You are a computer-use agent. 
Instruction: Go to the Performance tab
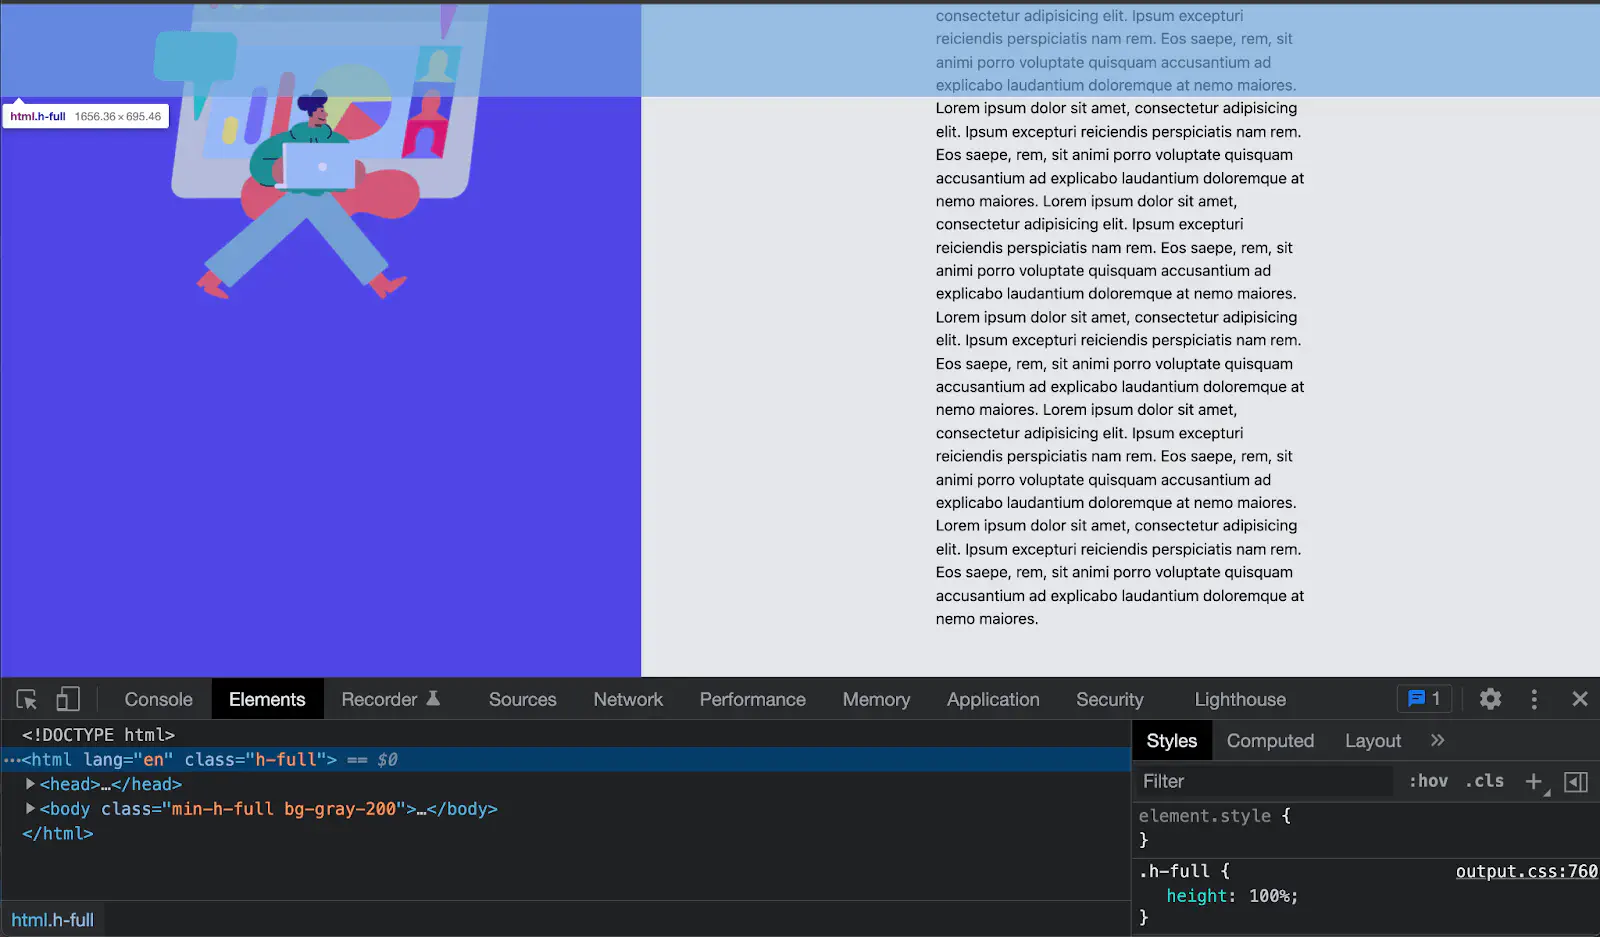coord(752,699)
